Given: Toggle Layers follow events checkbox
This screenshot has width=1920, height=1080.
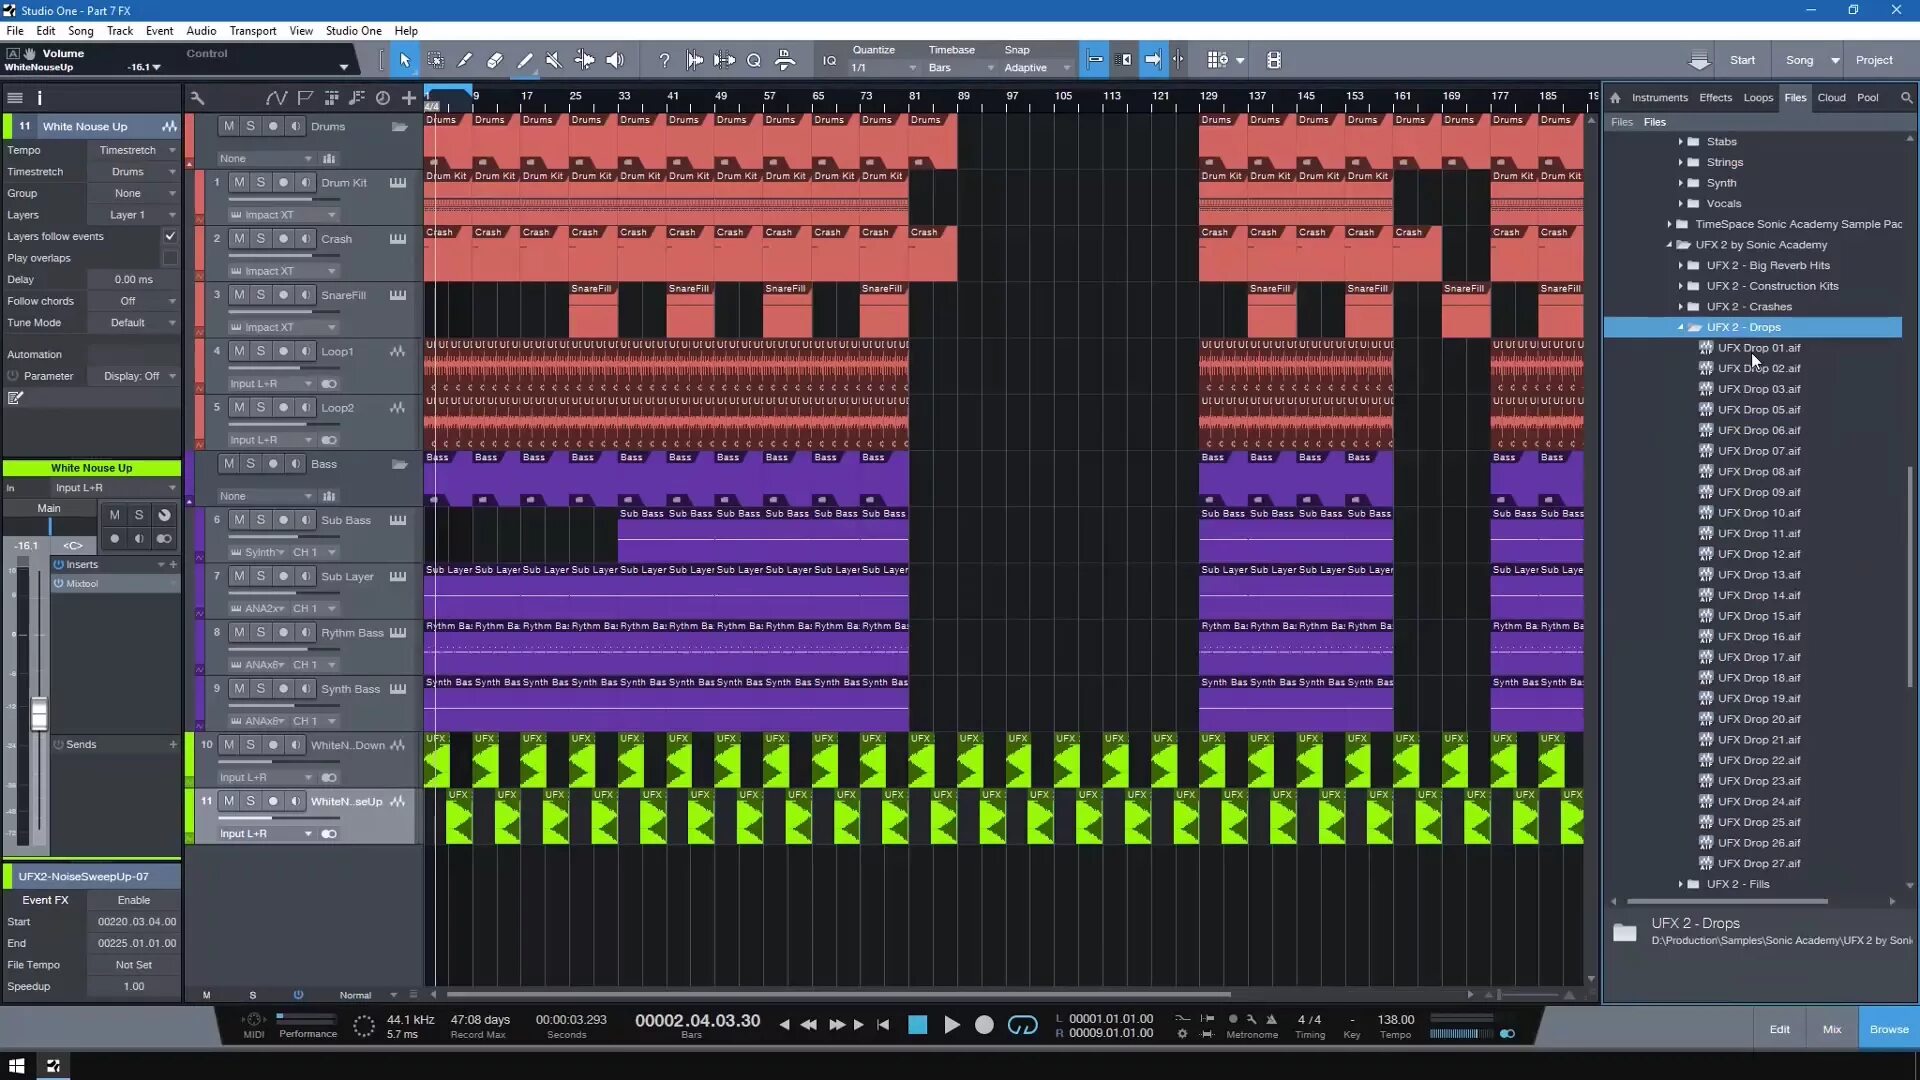Looking at the screenshot, I should tap(170, 236).
